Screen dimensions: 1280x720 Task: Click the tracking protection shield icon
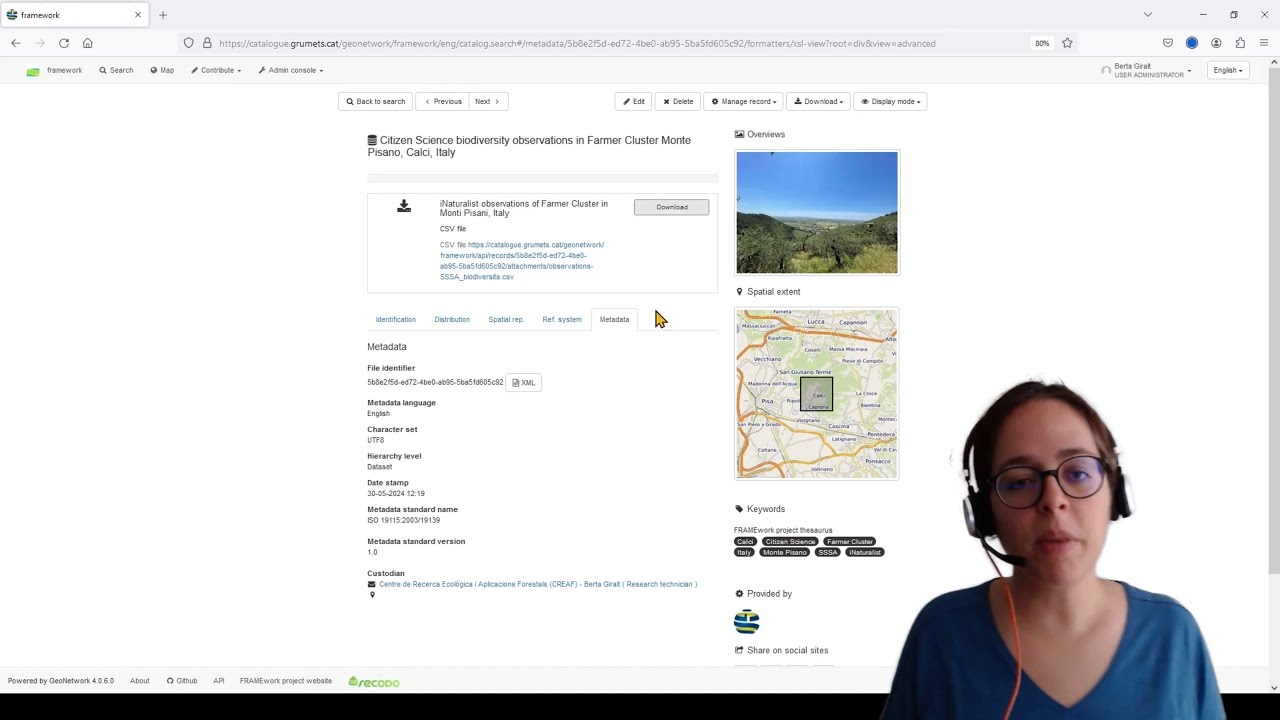(188, 43)
